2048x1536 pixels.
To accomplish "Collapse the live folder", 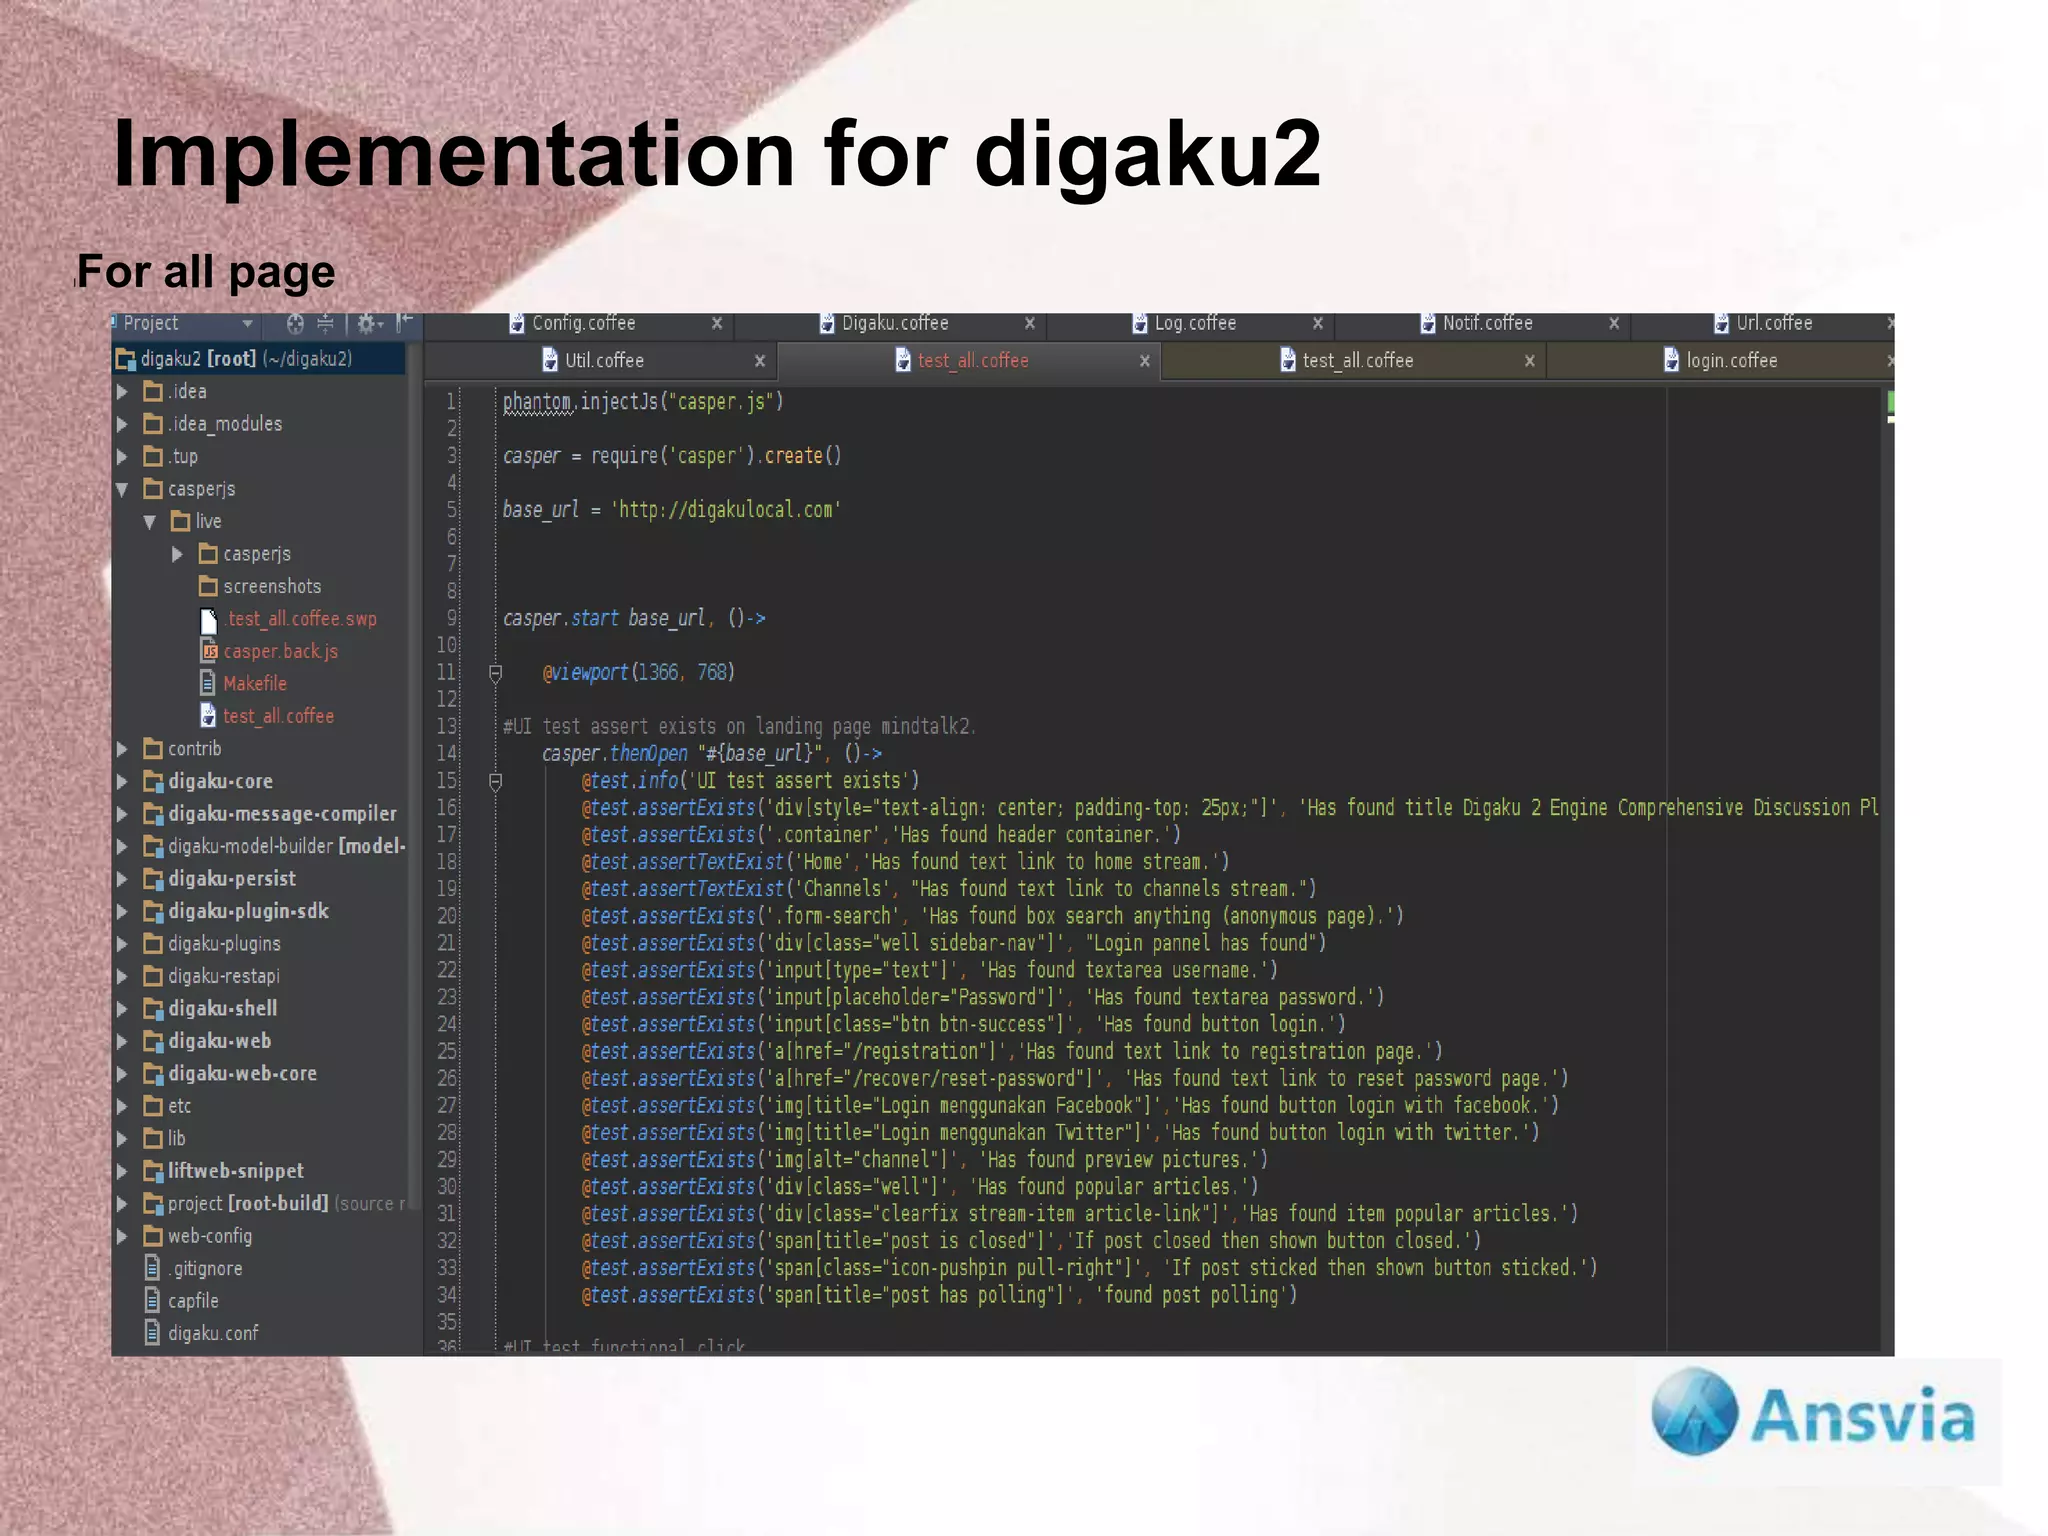I will click(x=150, y=522).
